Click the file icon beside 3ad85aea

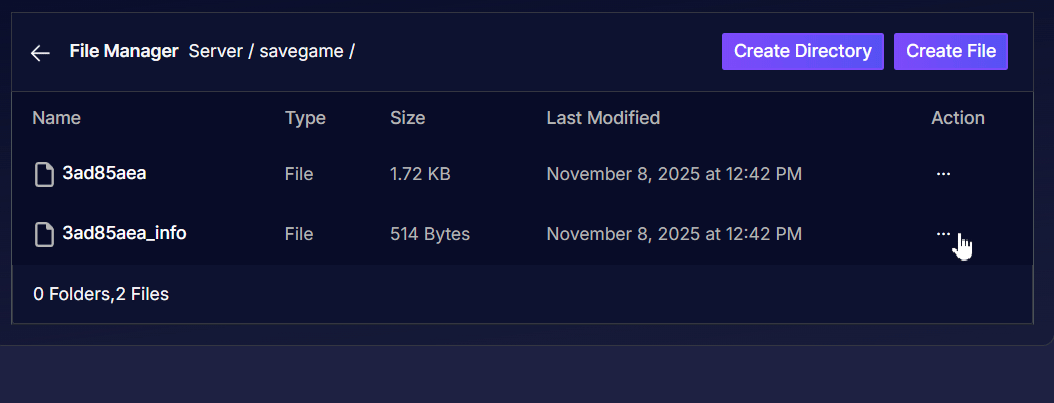coord(44,175)
